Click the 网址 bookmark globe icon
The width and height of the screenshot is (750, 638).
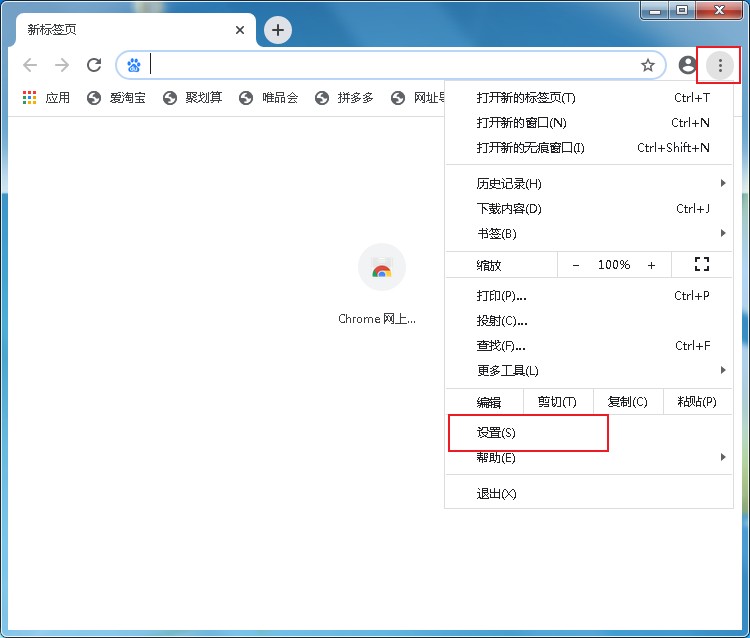(x=398, y=98)
